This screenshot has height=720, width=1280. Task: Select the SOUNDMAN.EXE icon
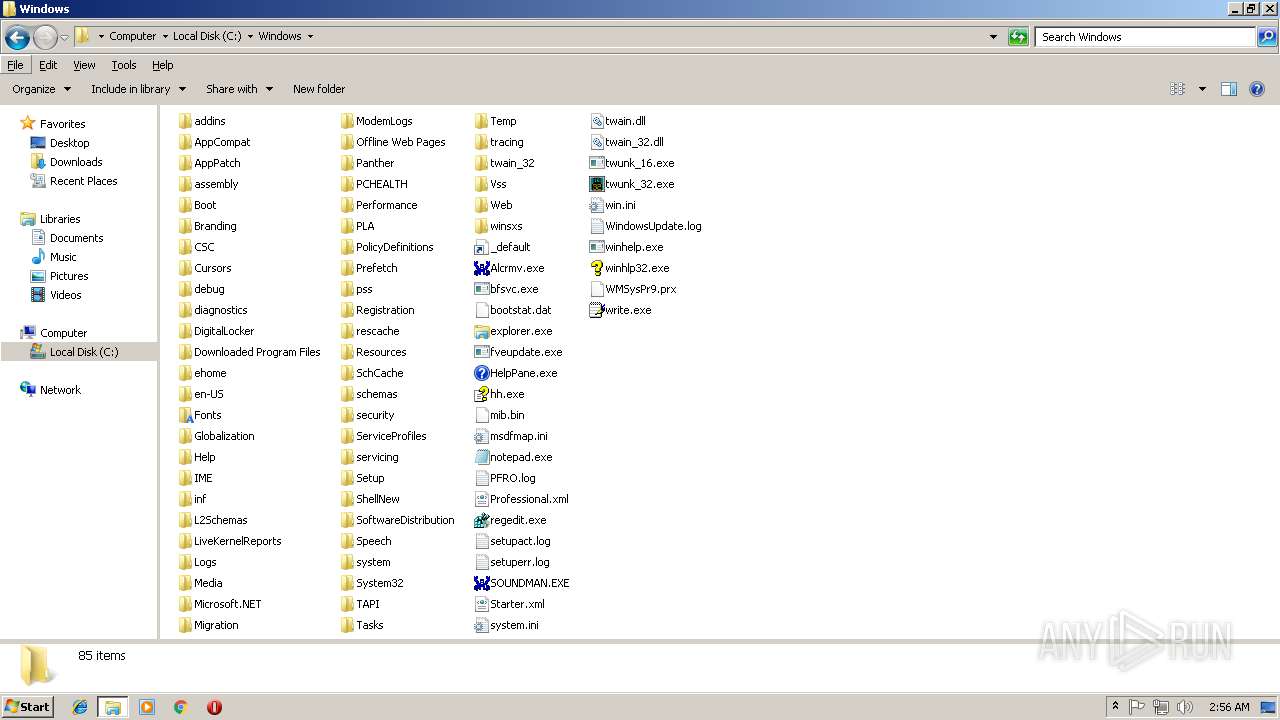481,583
